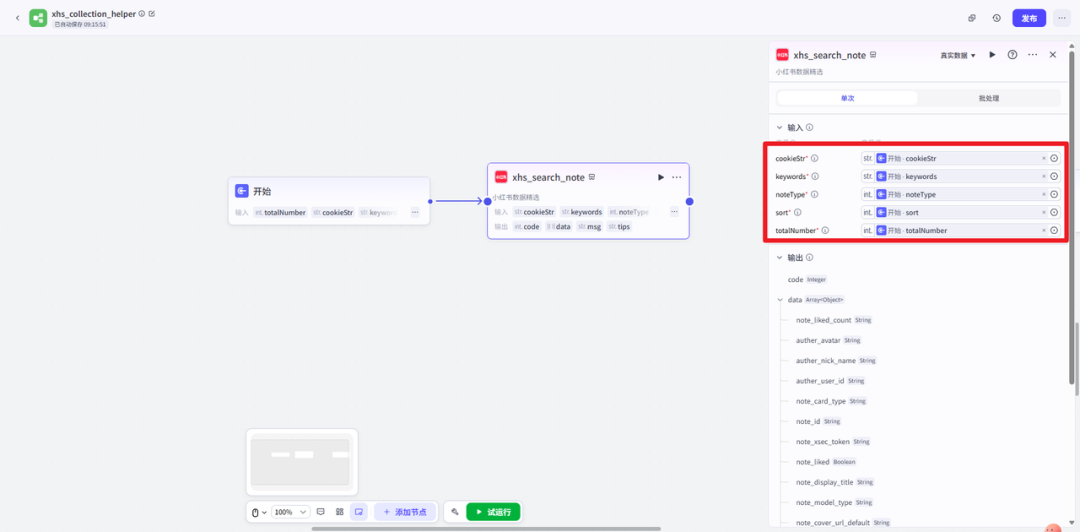Open the 真实数据 dropdown

click(958, 56)
